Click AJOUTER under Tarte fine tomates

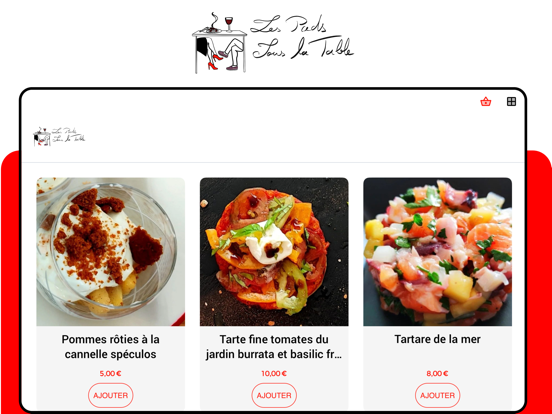click(274, 395)
